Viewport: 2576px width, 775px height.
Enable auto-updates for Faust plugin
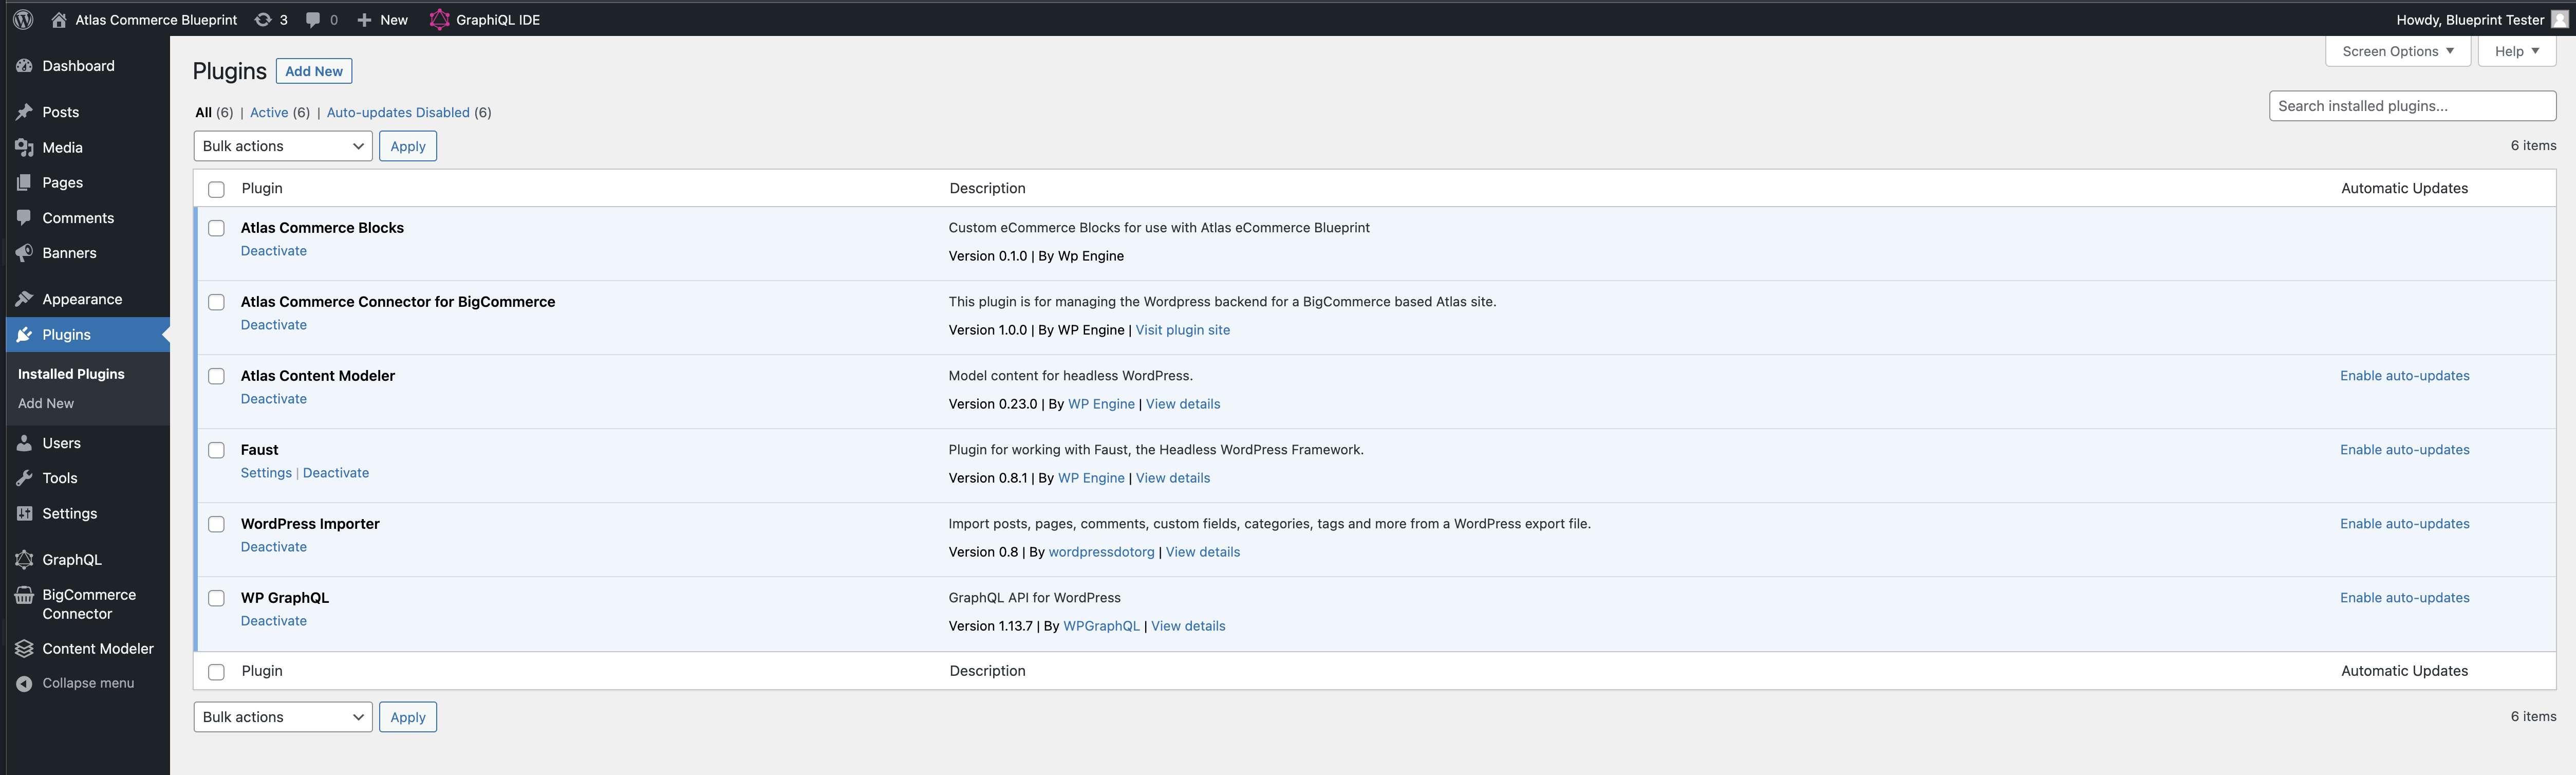point(2404,450)
